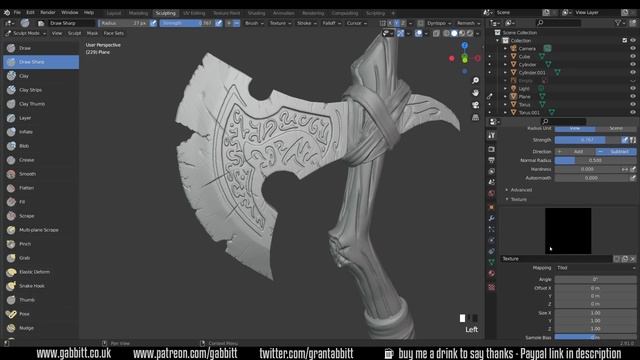Select the Scrape brush
Image resolution: width=640 pixels, height=360 pixels.
41,216
